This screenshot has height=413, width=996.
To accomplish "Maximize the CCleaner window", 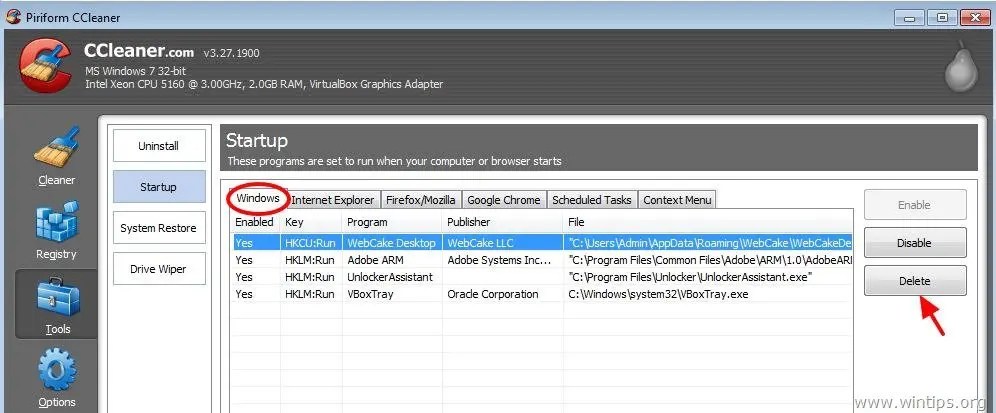I will tap(943, 17).
